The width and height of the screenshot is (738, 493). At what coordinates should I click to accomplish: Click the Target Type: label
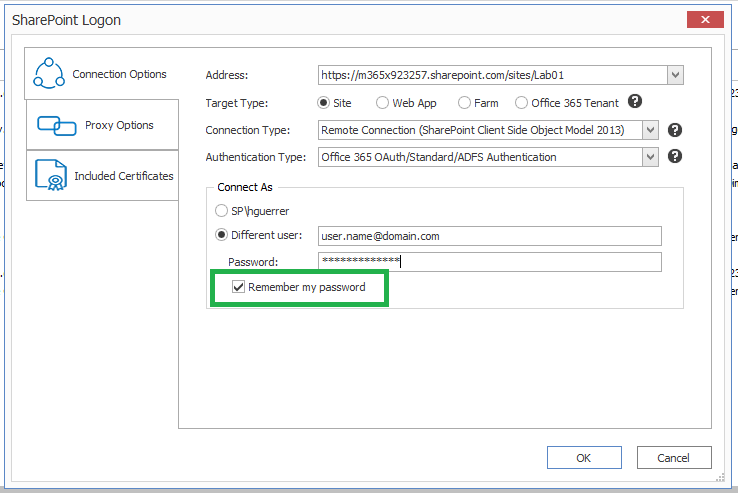point(236,103)
